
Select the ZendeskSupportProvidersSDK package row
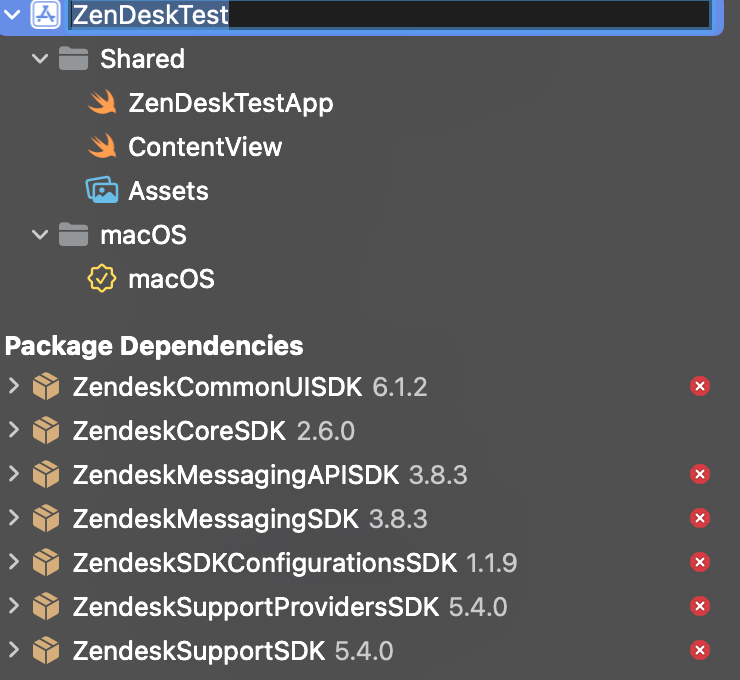point(255,607)
